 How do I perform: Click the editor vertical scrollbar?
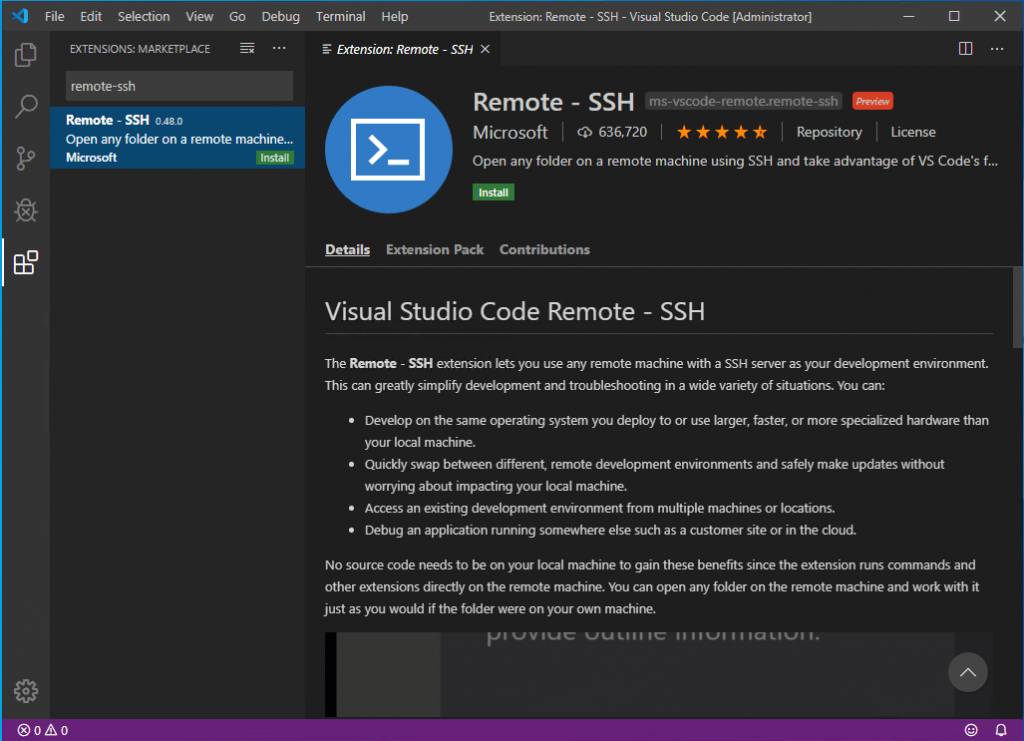coord(1017,307)
